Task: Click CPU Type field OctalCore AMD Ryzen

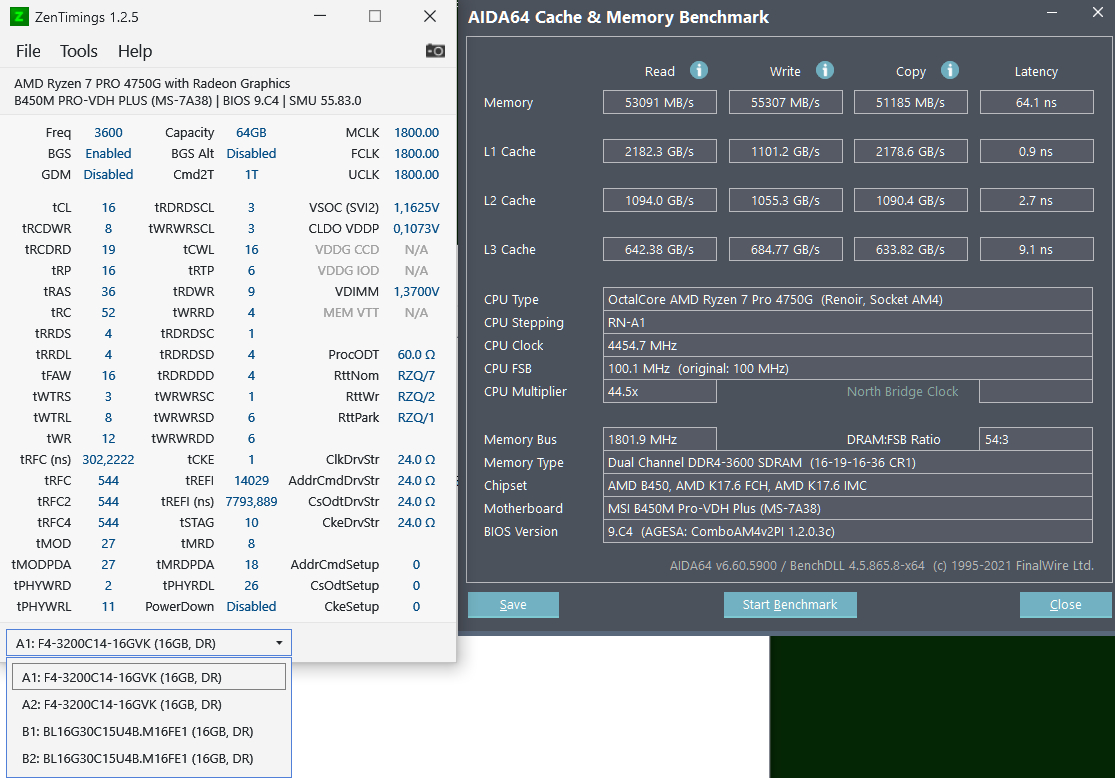Action: [848, 299]
